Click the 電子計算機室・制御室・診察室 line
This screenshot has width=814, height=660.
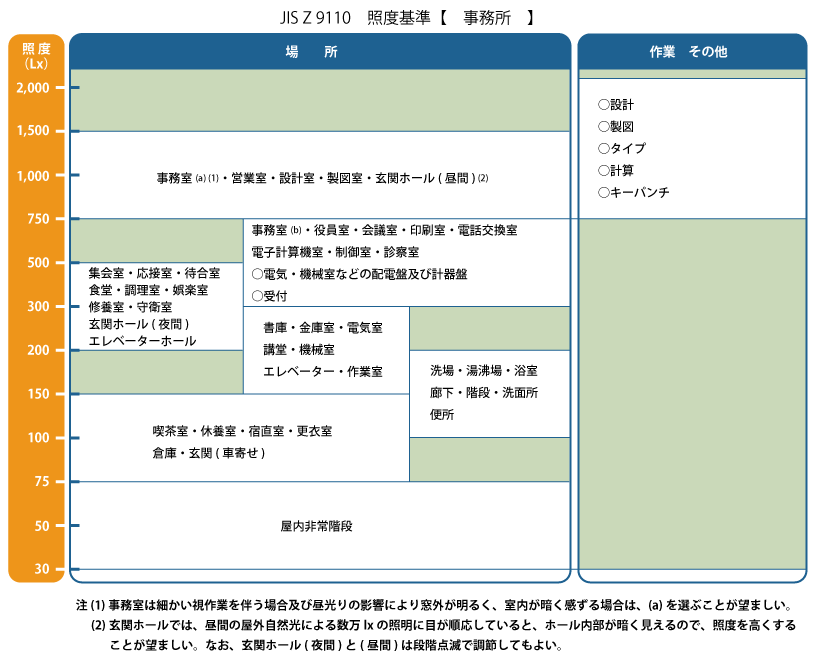[x=335, y=252]
